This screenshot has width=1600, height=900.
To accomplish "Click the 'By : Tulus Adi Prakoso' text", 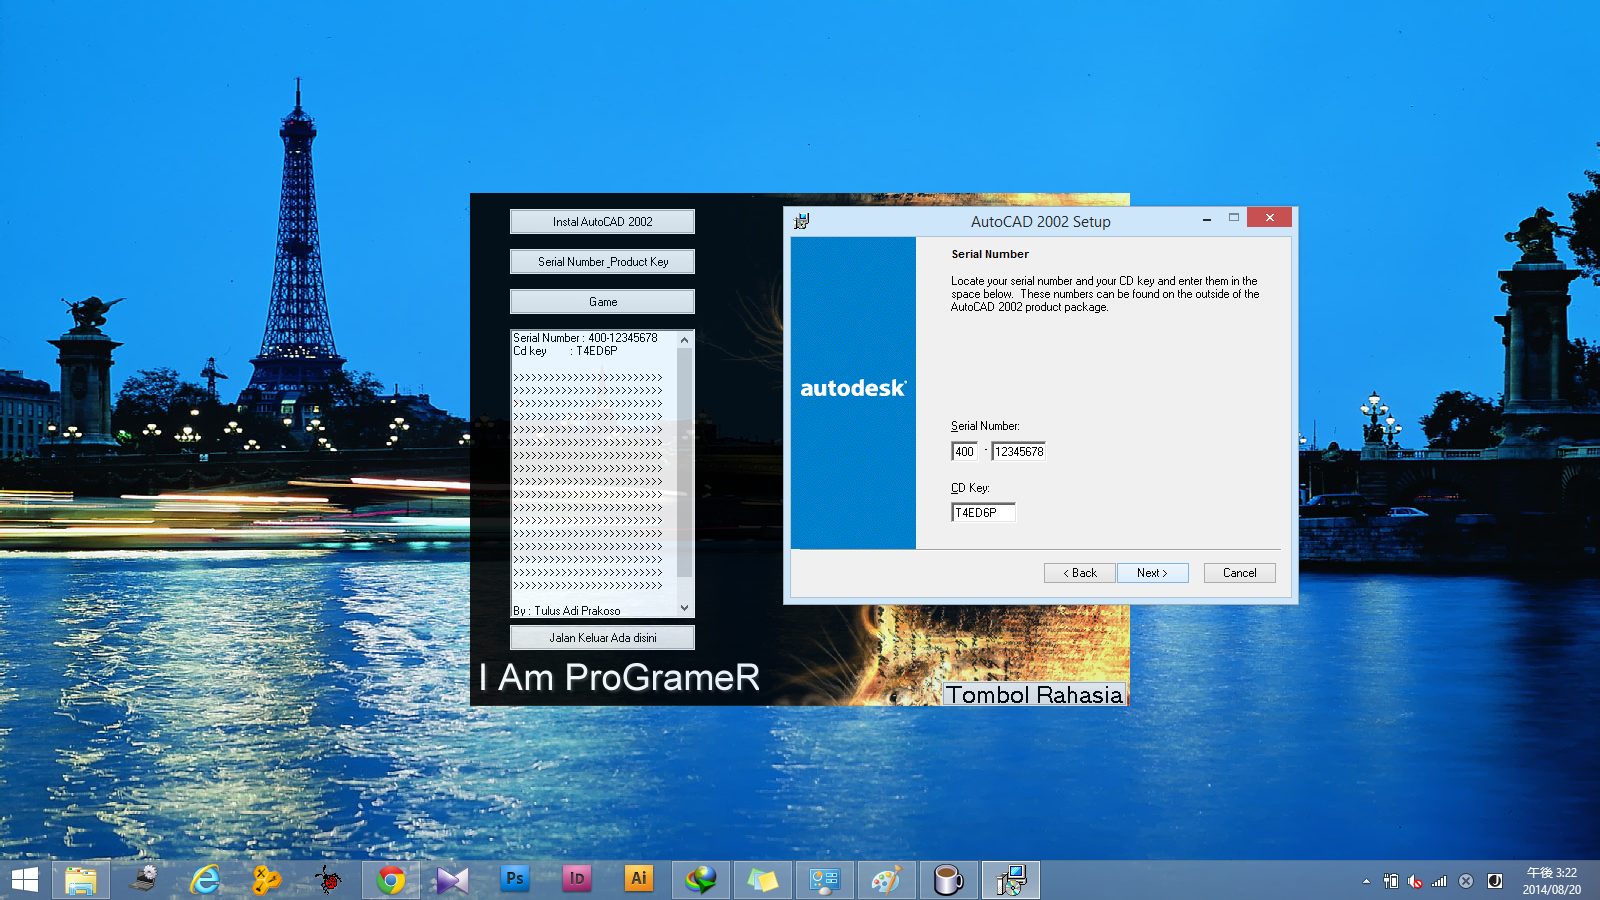I will click(567, 611).
